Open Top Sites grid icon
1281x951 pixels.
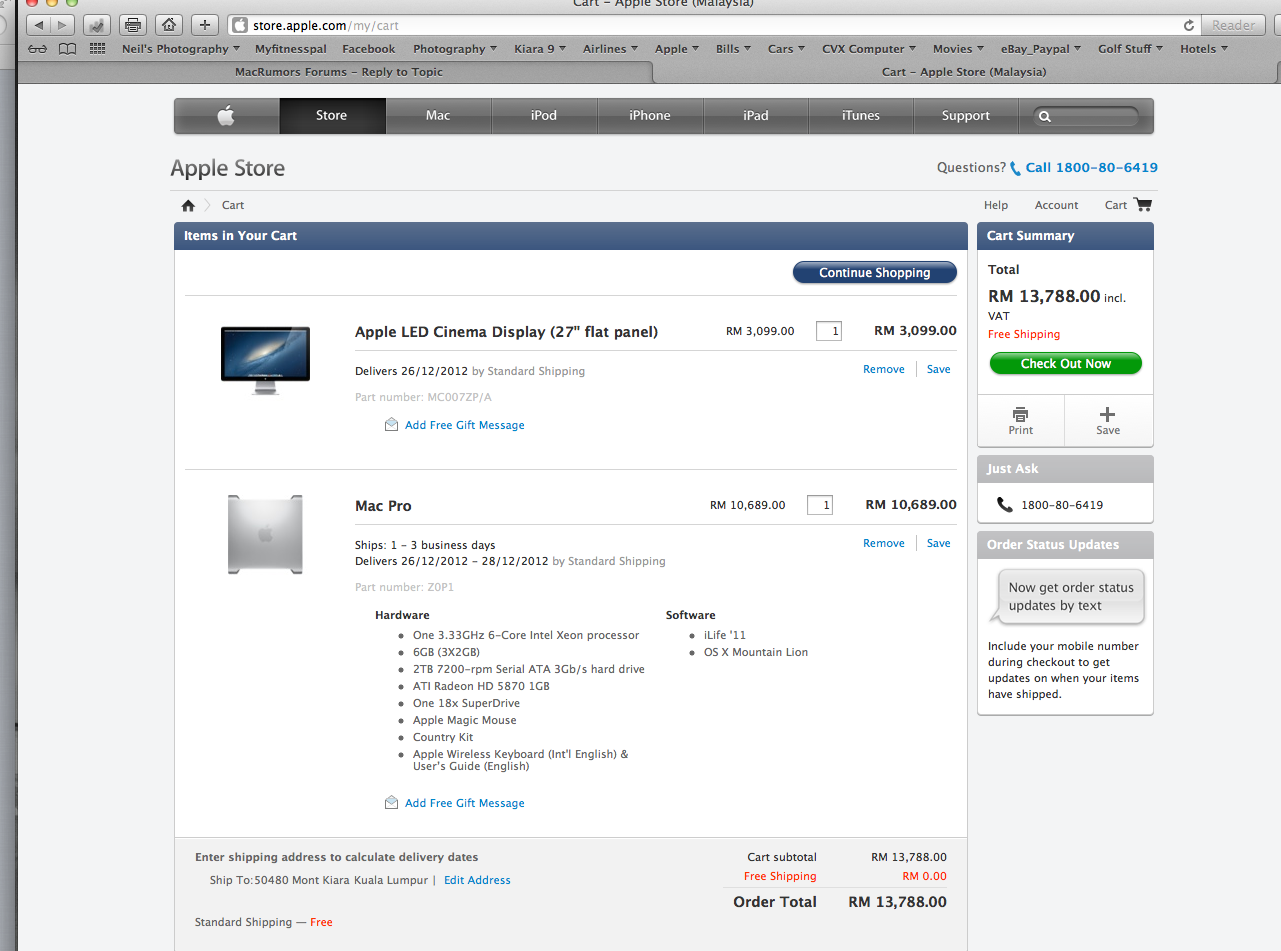coord(97,49)
